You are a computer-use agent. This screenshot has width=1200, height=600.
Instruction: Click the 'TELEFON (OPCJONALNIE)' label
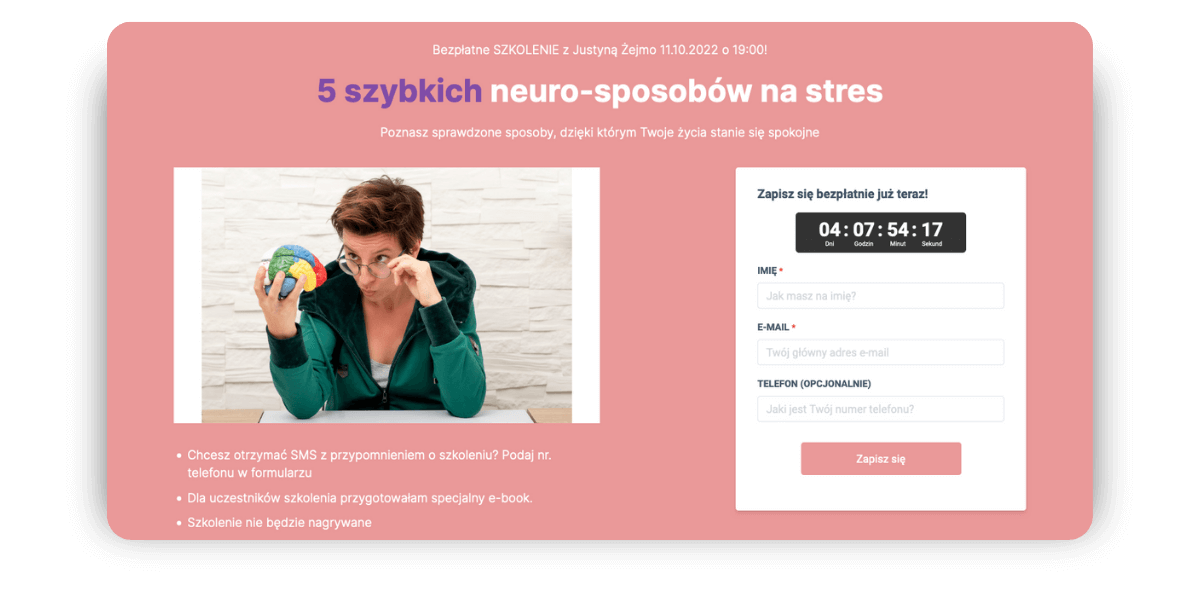click(814, 384)
